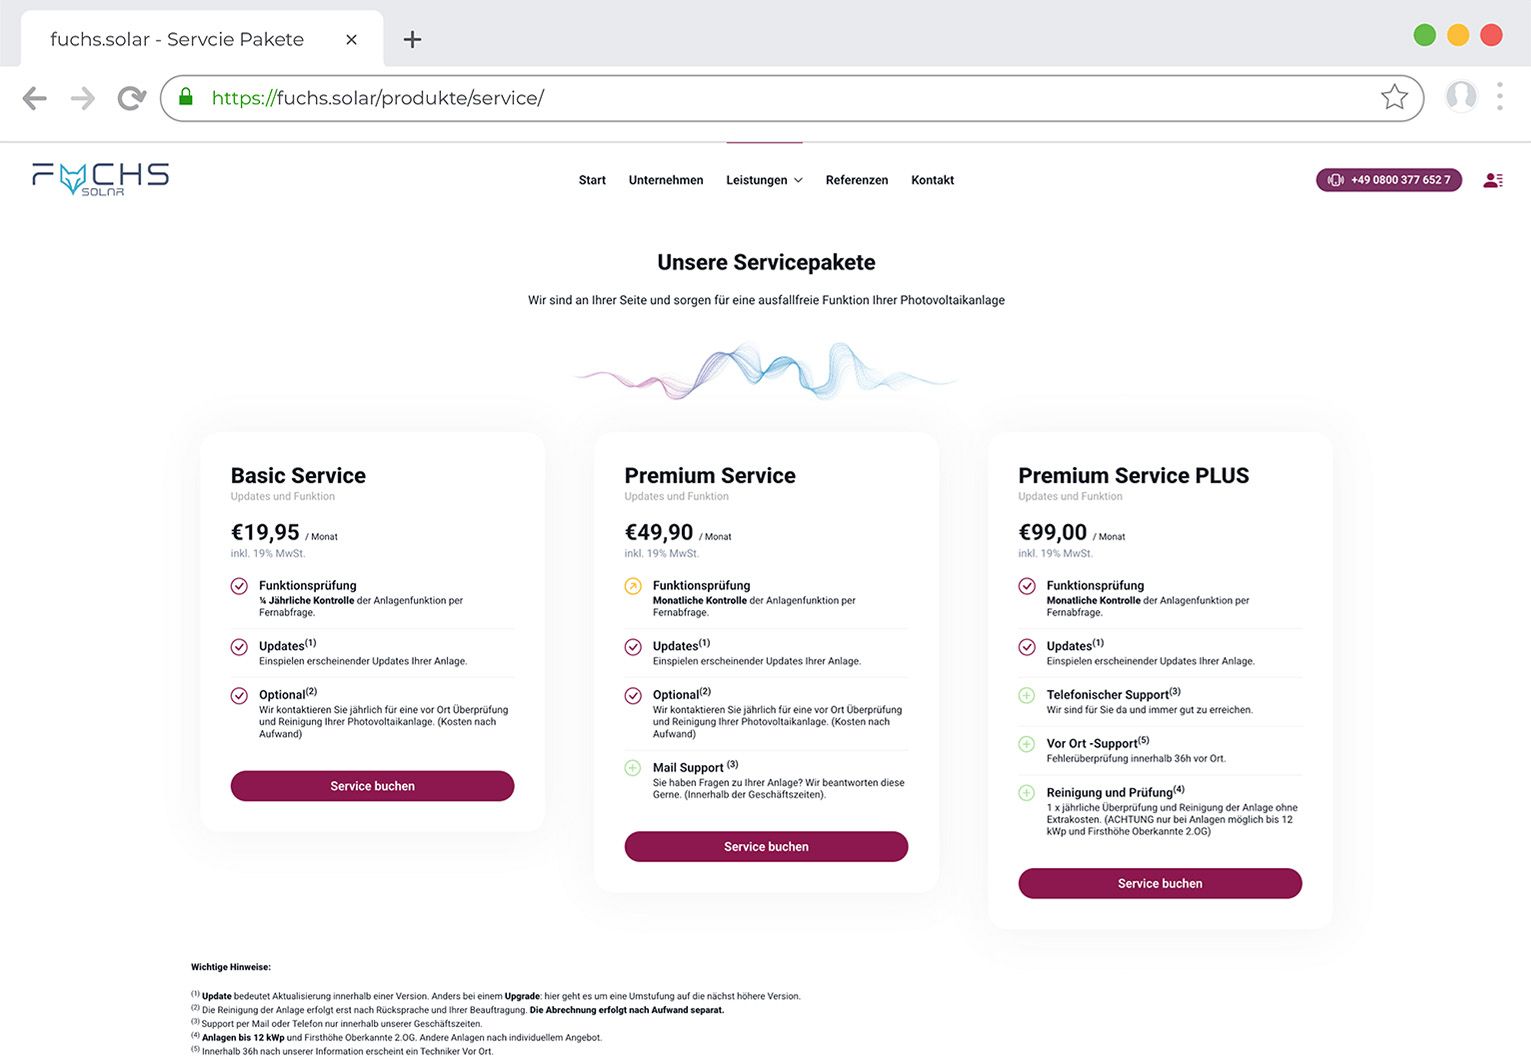Click Premium PLUS Vor Ort-Support plus icon

[1027, 744]
